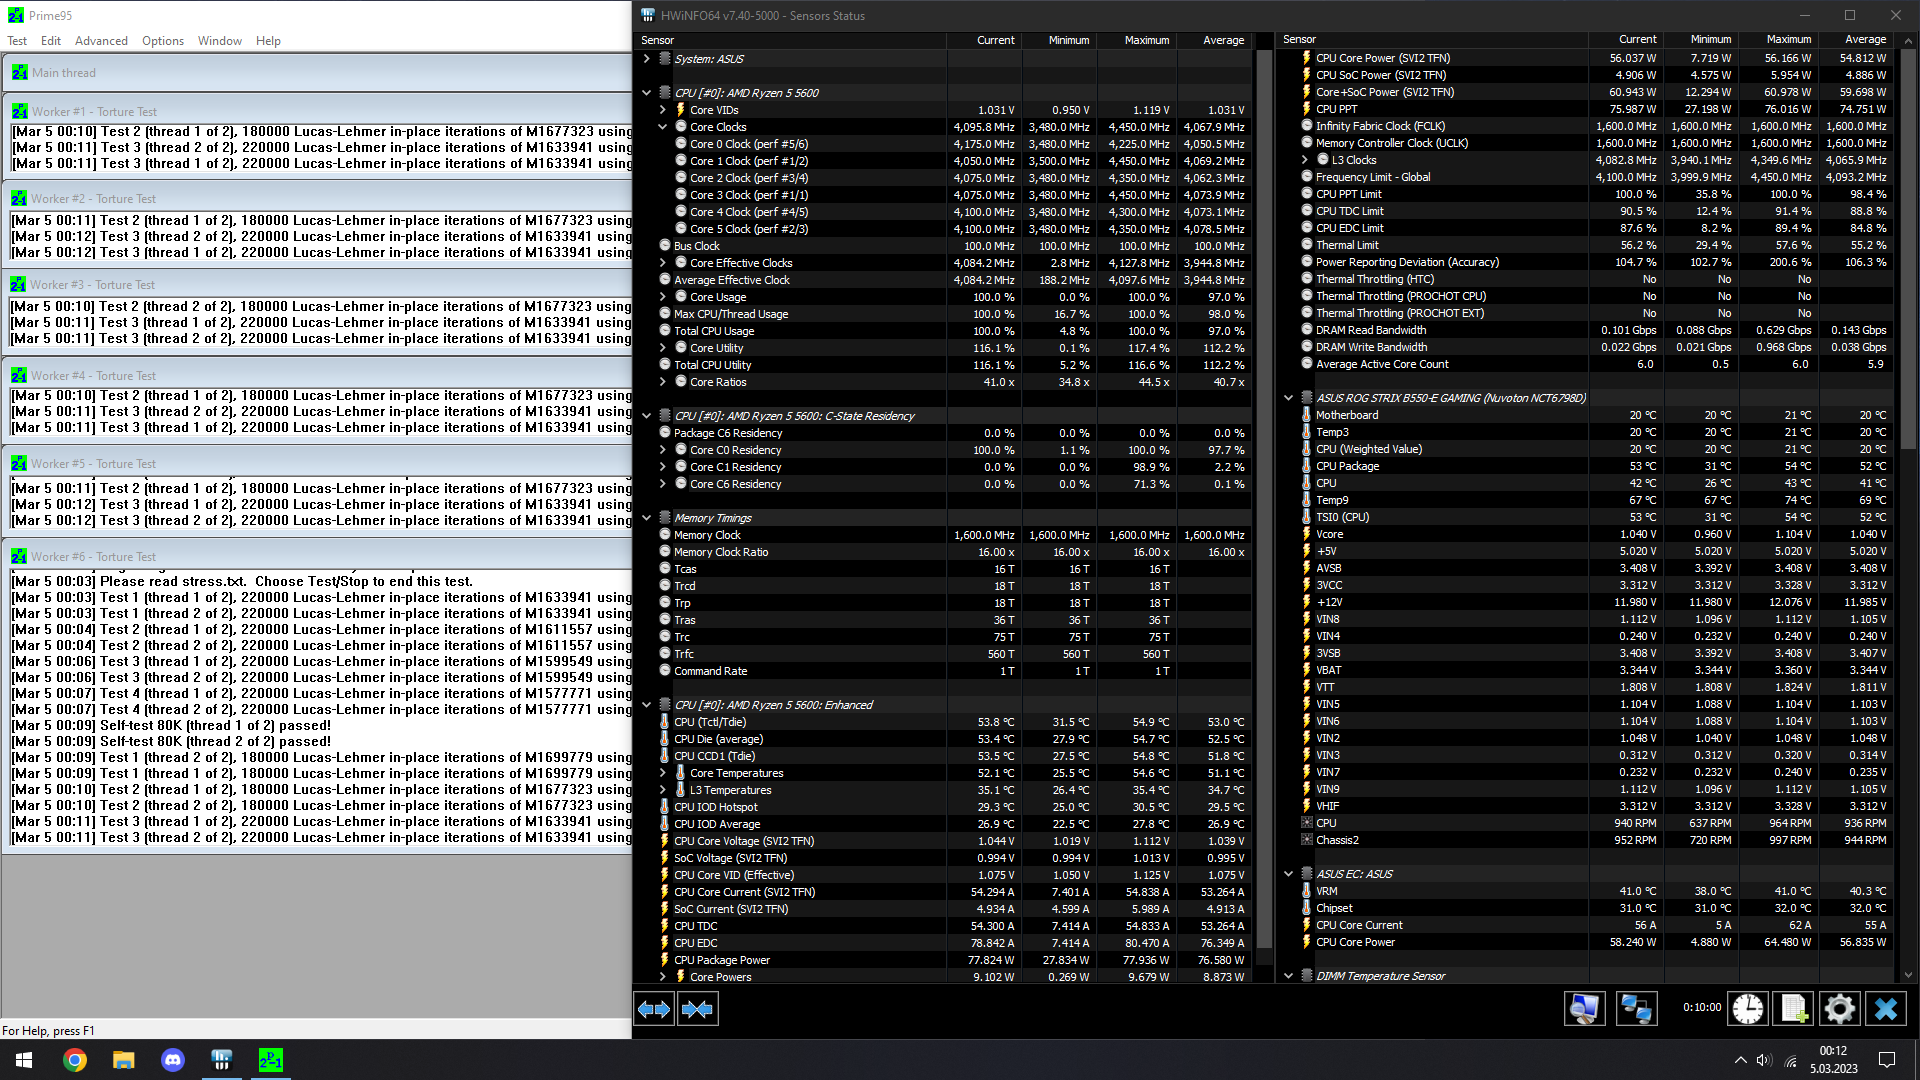Open the Advanced menu in Prime95
The height and width of the screenshot is (1080, 1920).
[x=101, y=41]
